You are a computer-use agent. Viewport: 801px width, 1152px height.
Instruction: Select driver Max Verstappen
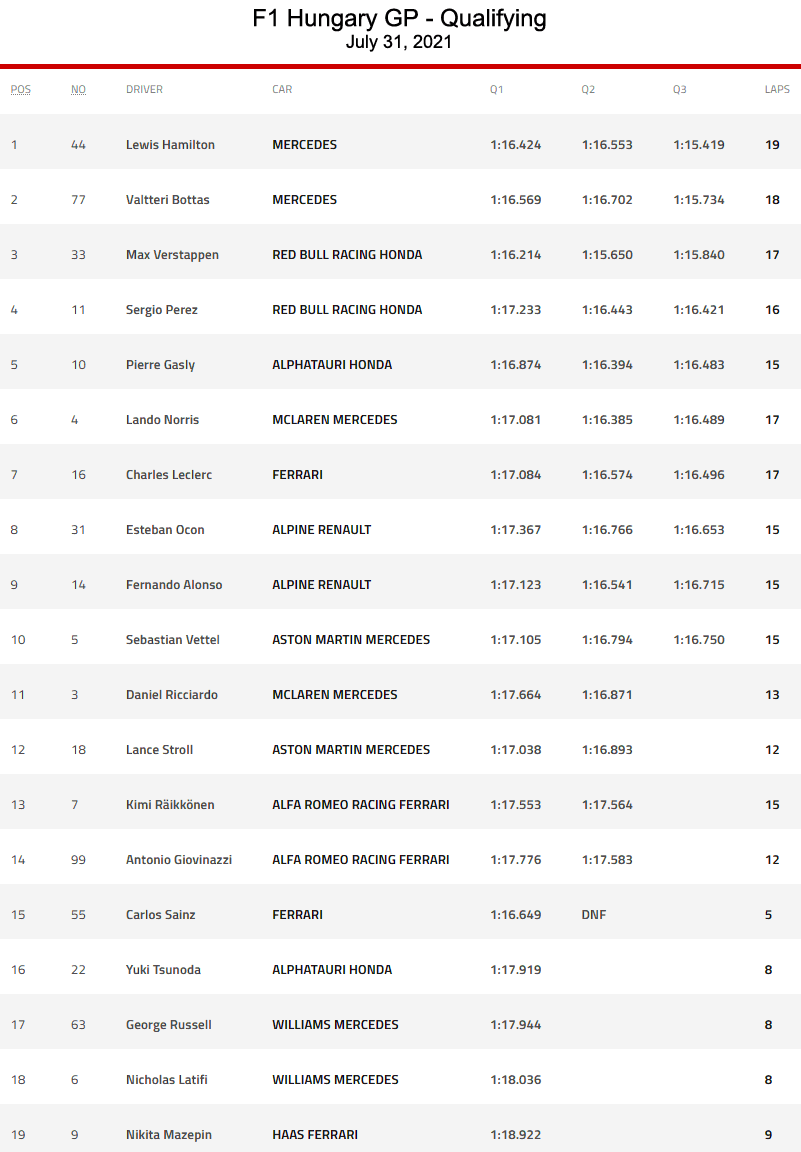click(172, 255)
